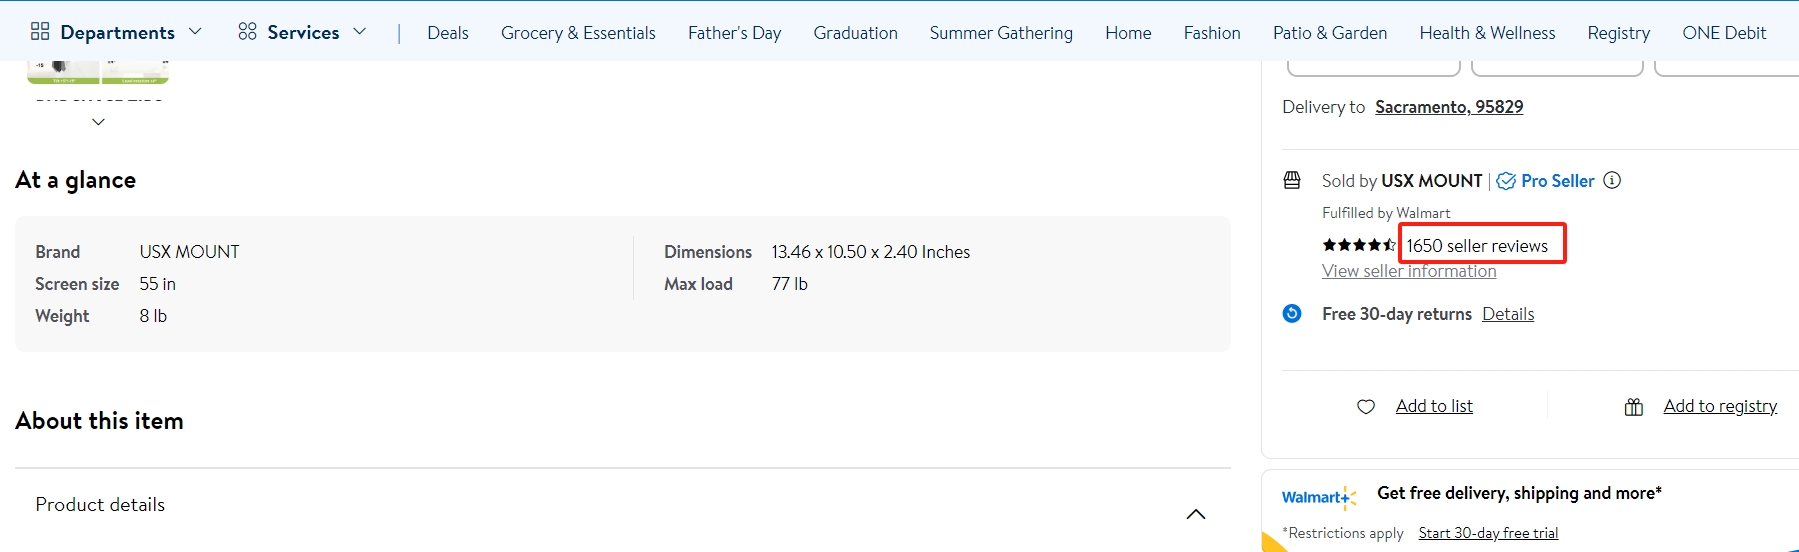Collapse the Product details section
The image size is (1799, 552).
click(x=1196, y=514)
